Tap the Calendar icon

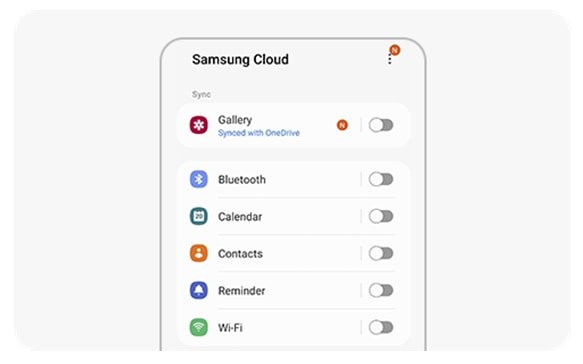(x=199, y=216)
